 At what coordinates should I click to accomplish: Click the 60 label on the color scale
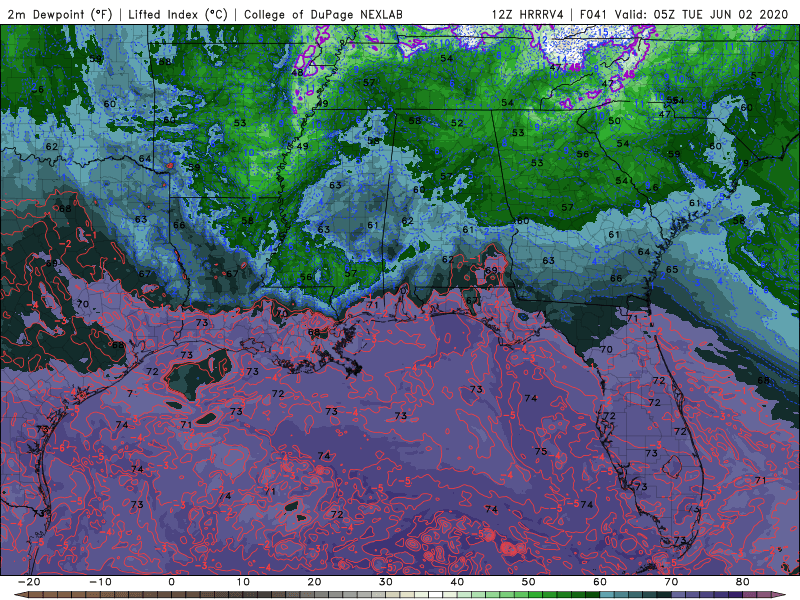point(600,582)
